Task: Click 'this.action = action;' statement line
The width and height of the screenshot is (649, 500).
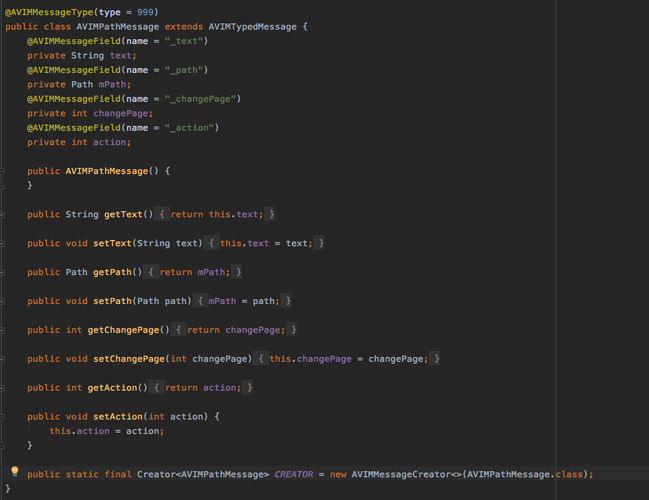Action: pyautogui.click(x=107, y=431)
